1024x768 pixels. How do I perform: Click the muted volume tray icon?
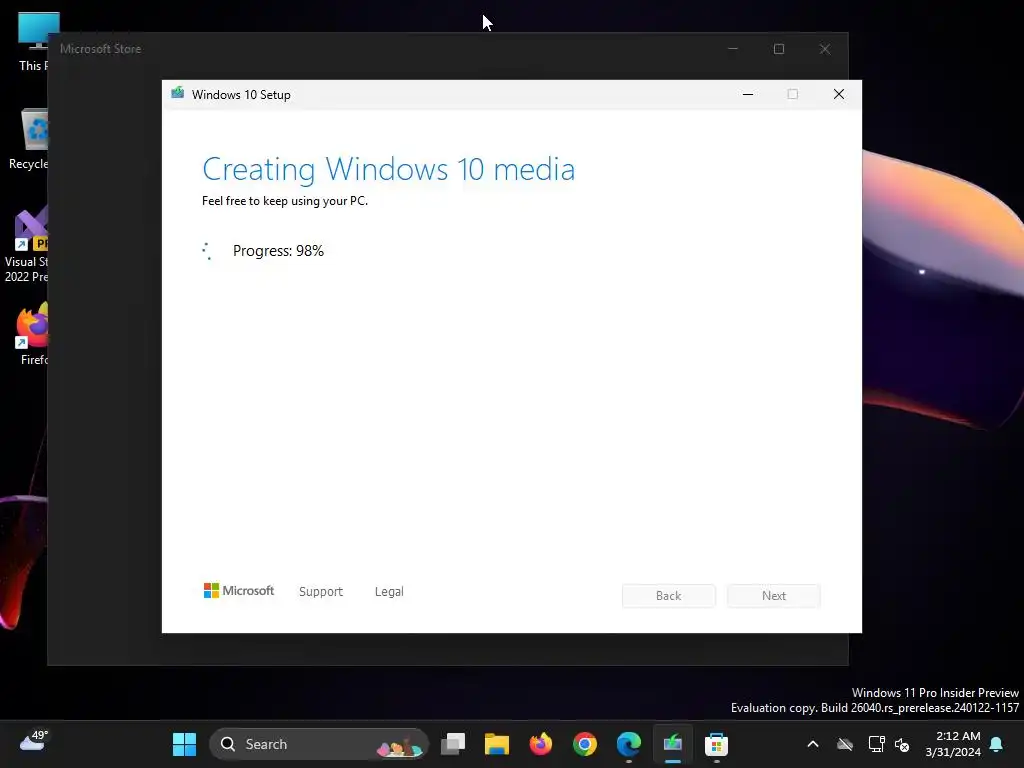point(902,744)
